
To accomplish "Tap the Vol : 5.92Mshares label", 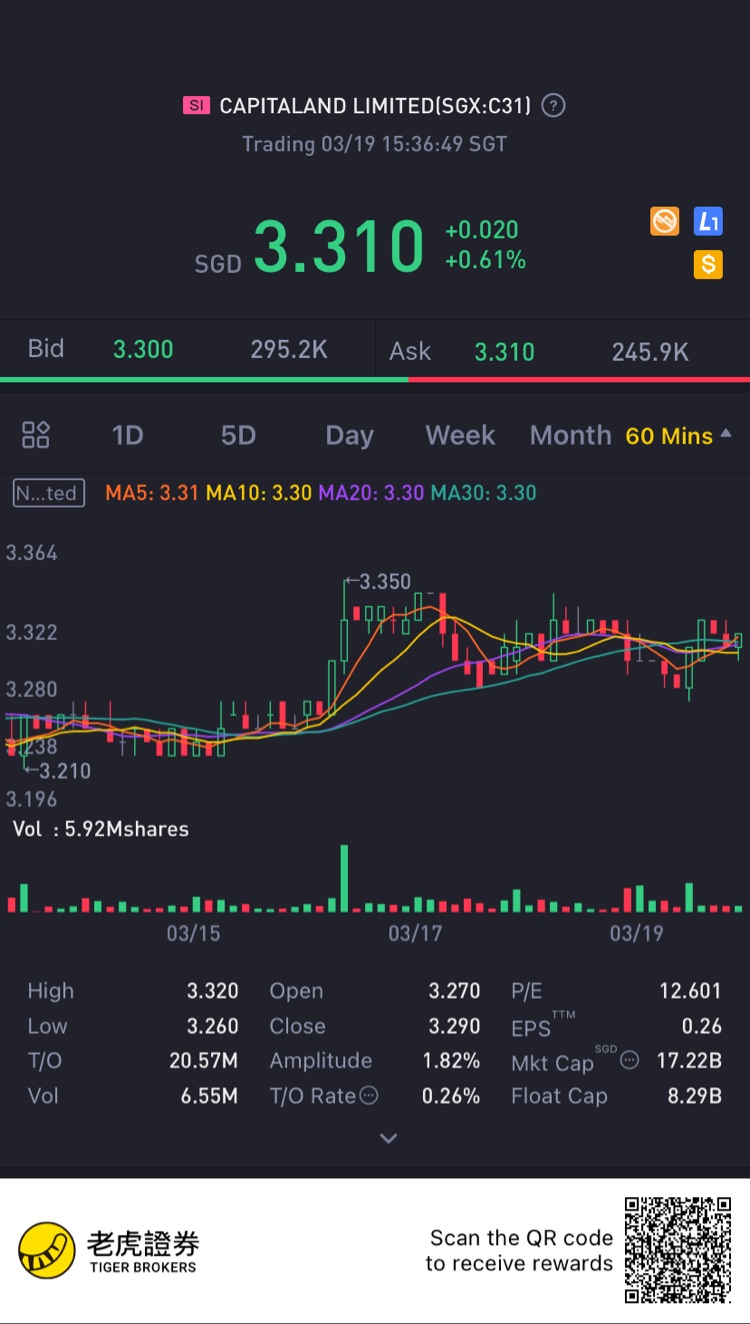I will 100,829.
